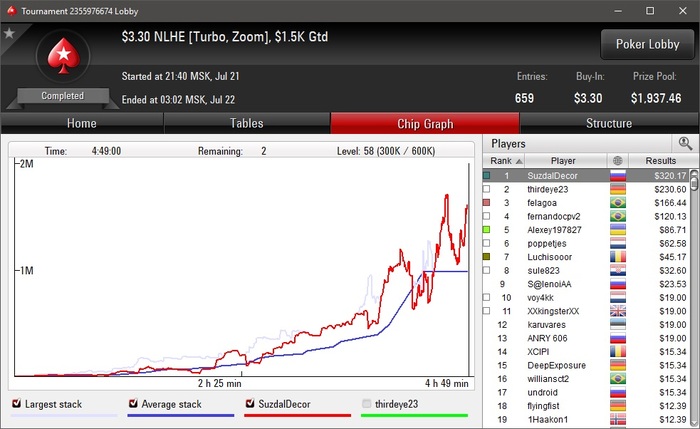Switch to the Tables tab
This screenshot has height=429, width=700.
tap(247, 123)
